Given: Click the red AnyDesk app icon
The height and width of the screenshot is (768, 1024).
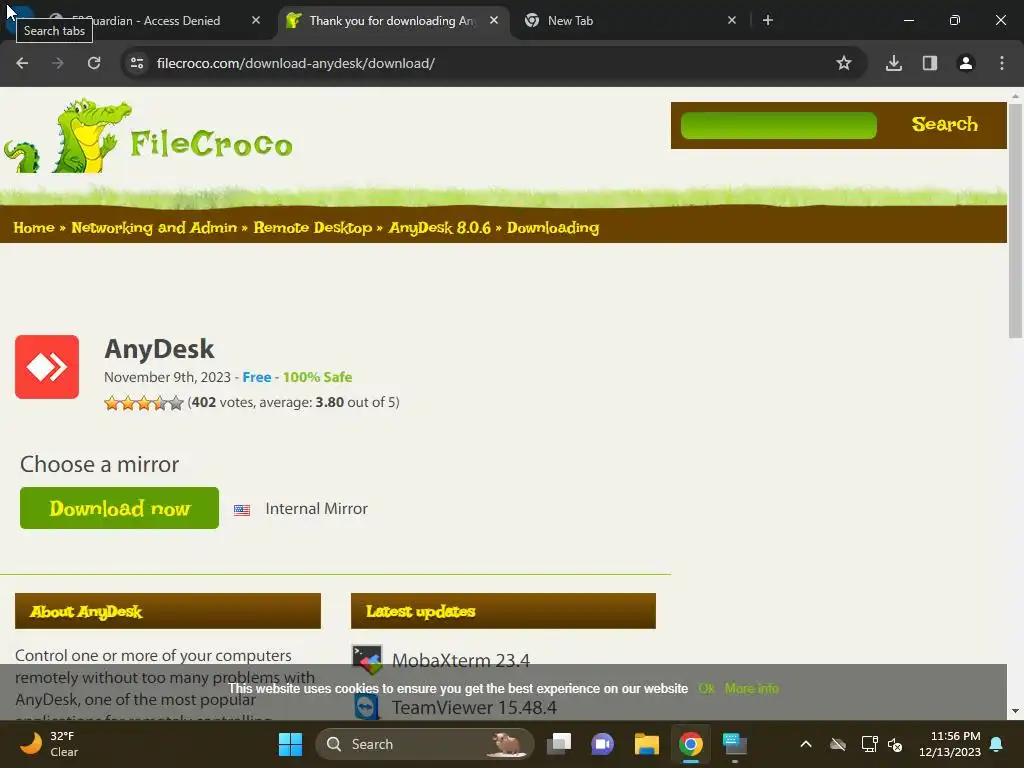Looking at the screenshot, I should [47, 366].
